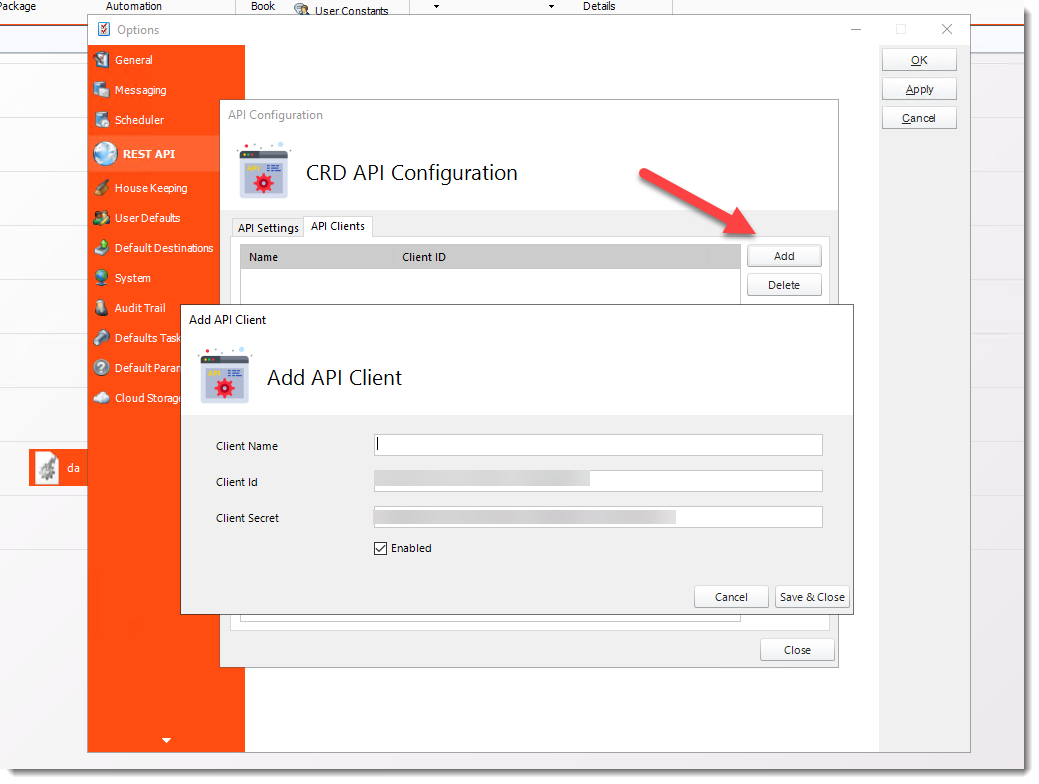Expand more options via the sidebar bottom arrow
Screen dimensions: 1039x784
point(166,740)
